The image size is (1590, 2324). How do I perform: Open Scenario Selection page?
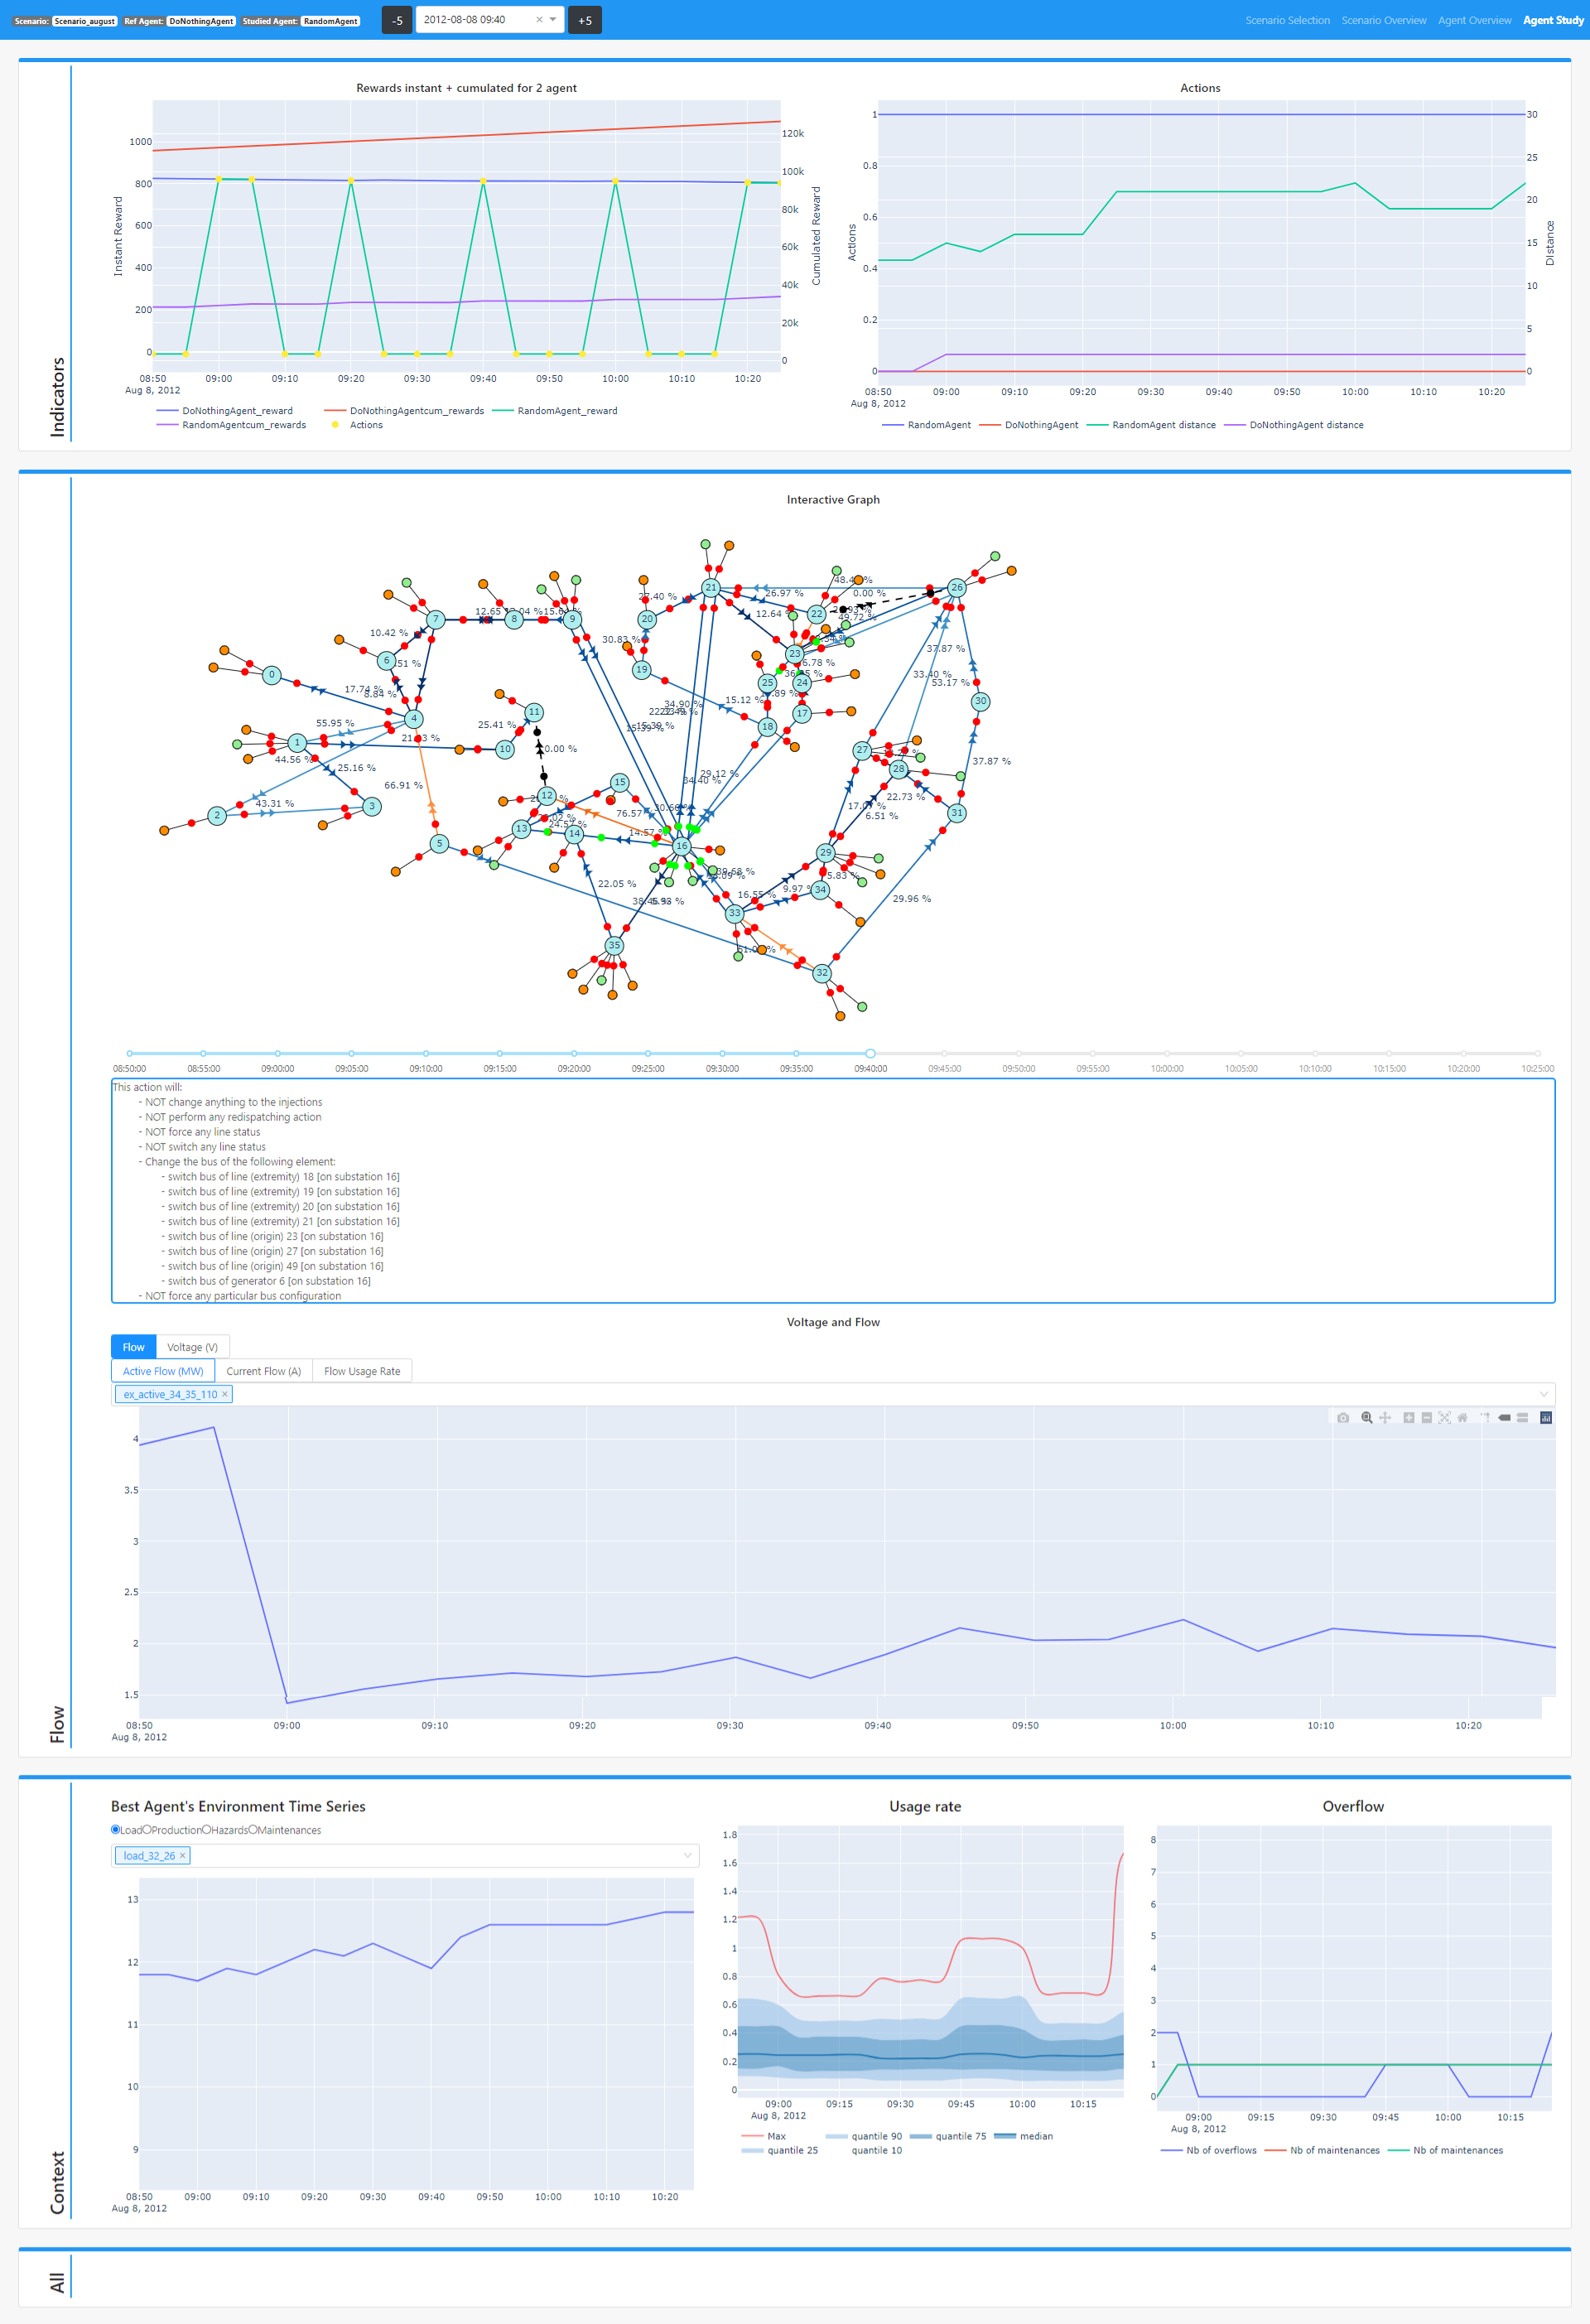(1287, 20)
